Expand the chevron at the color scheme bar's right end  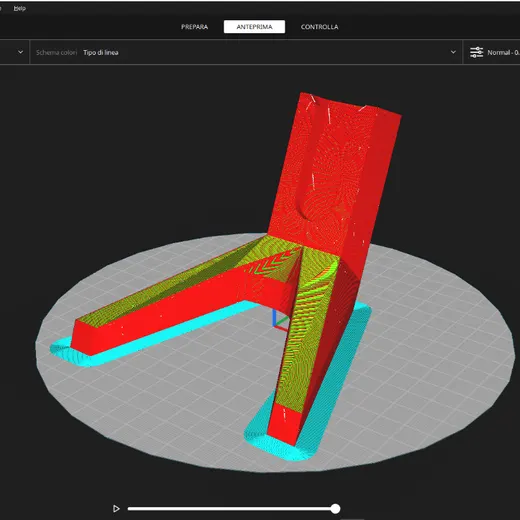453,52
